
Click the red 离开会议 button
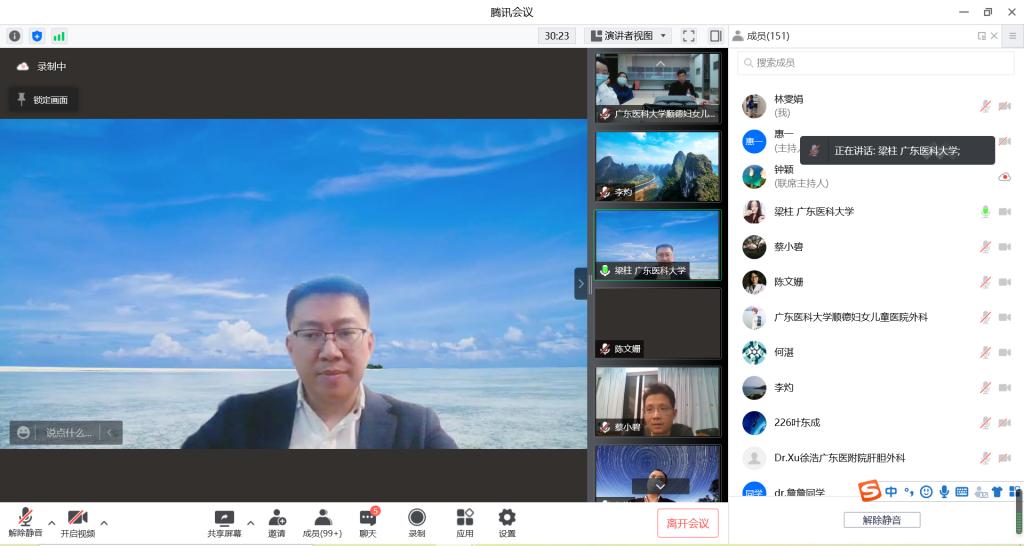pyautogui.click(x=687, y=523)
